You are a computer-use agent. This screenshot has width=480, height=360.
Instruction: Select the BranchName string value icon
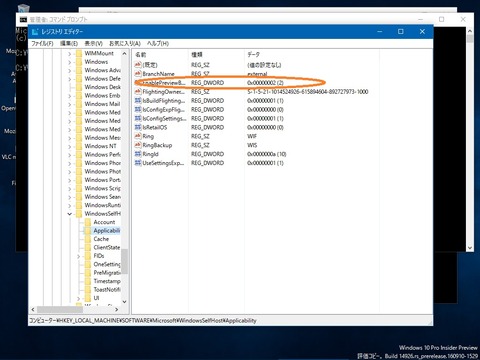[138, 74]
